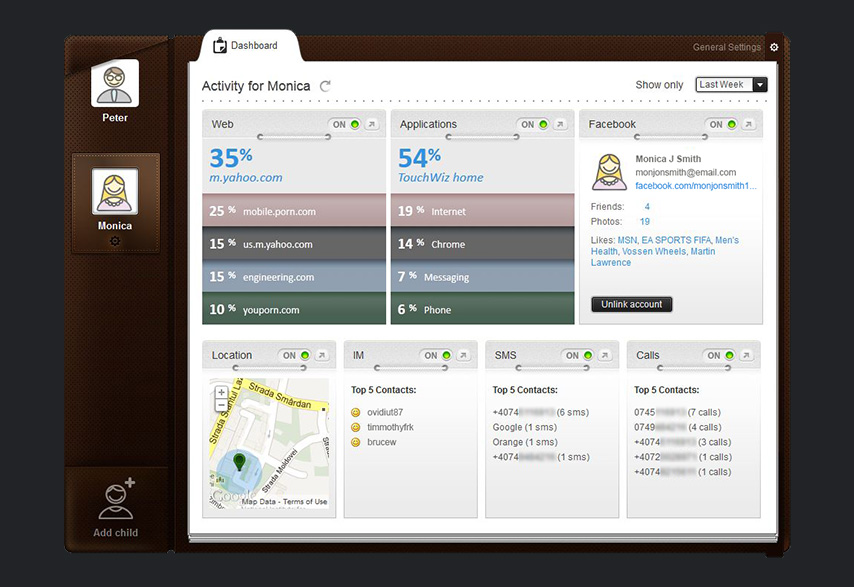854x587 pixels.
Task: Click the (4 calls) contact entry
Action: coord(678,427)
